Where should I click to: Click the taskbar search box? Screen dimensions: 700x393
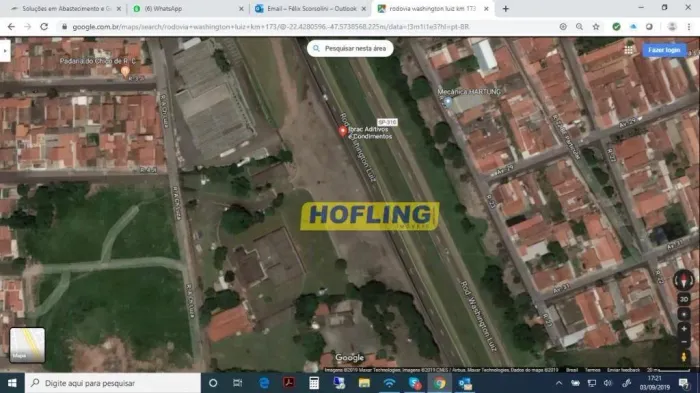pyautogui.click(x=112, y=383)
